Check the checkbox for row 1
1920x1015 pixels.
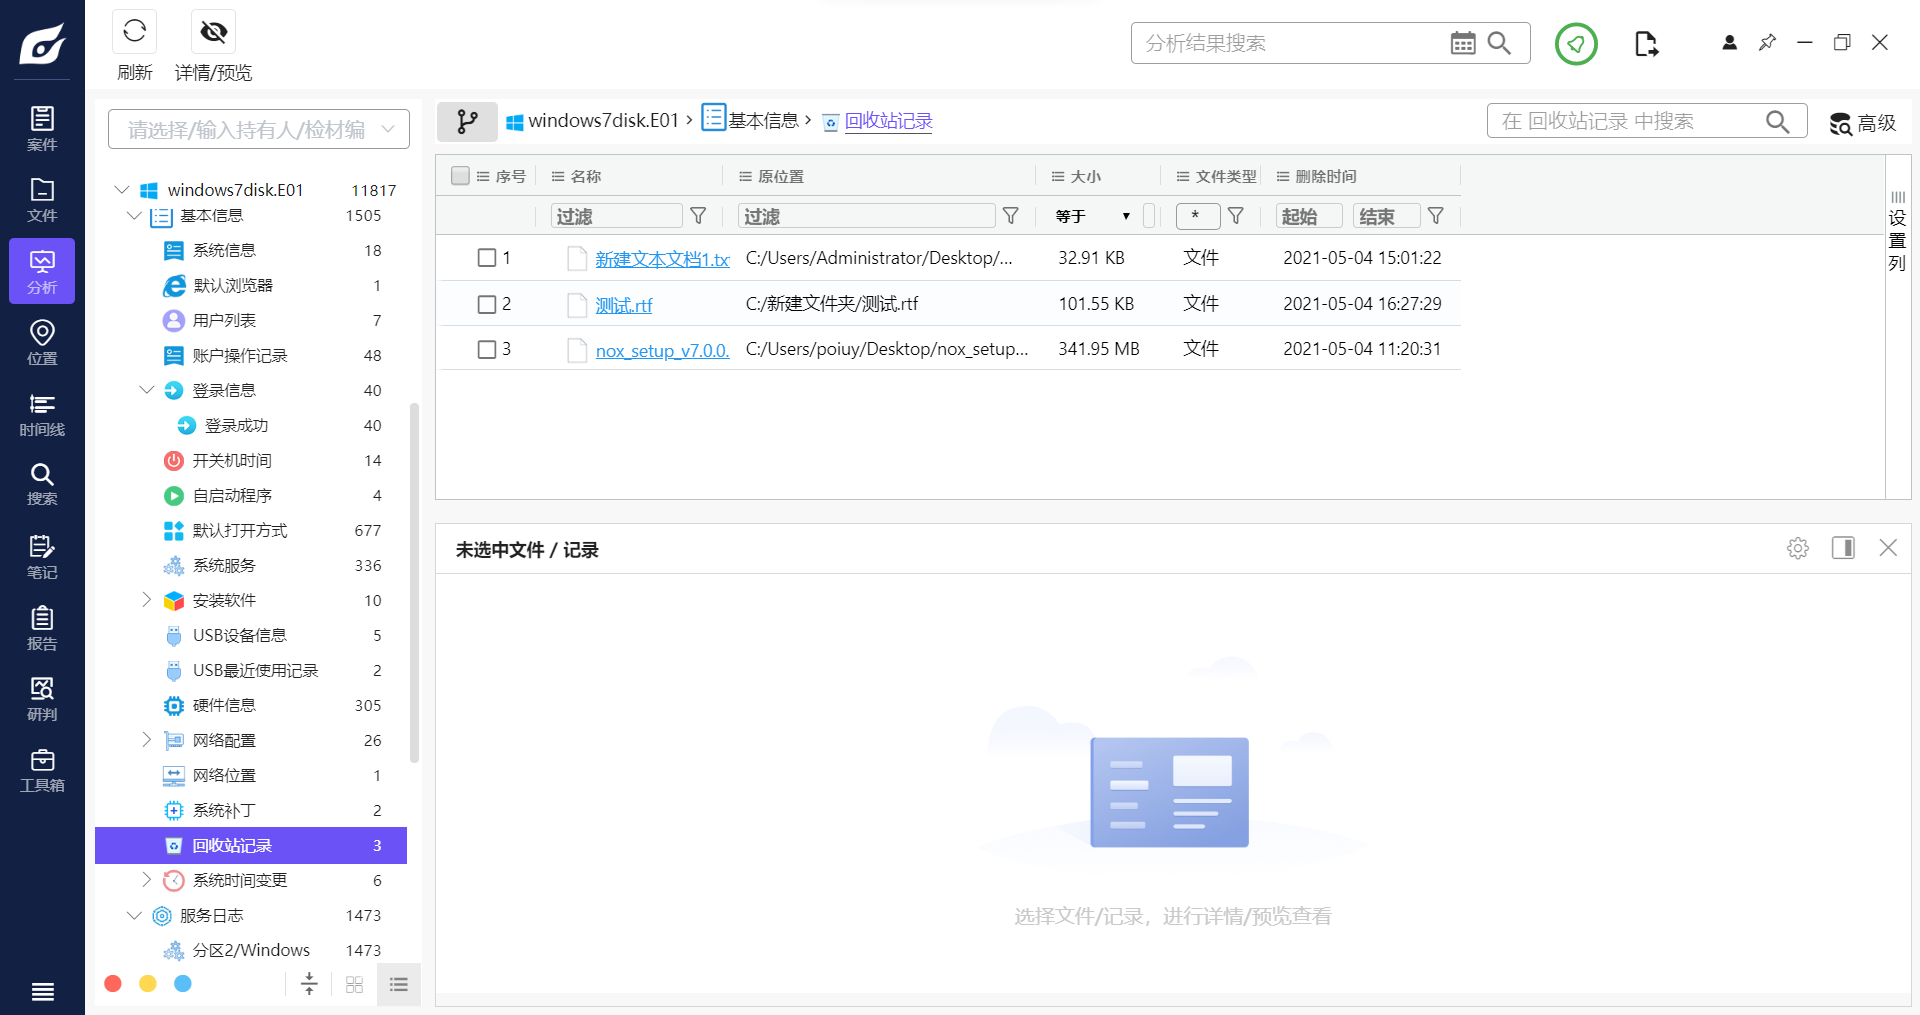487,258
